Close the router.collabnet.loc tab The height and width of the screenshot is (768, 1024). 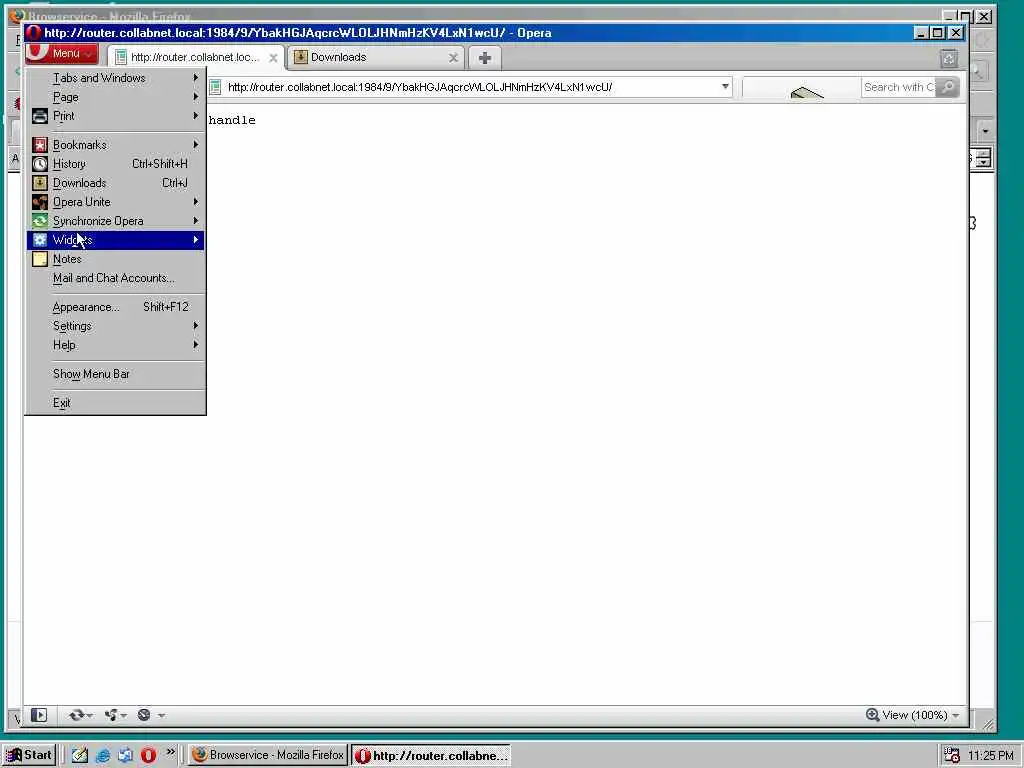click(273, 58)
